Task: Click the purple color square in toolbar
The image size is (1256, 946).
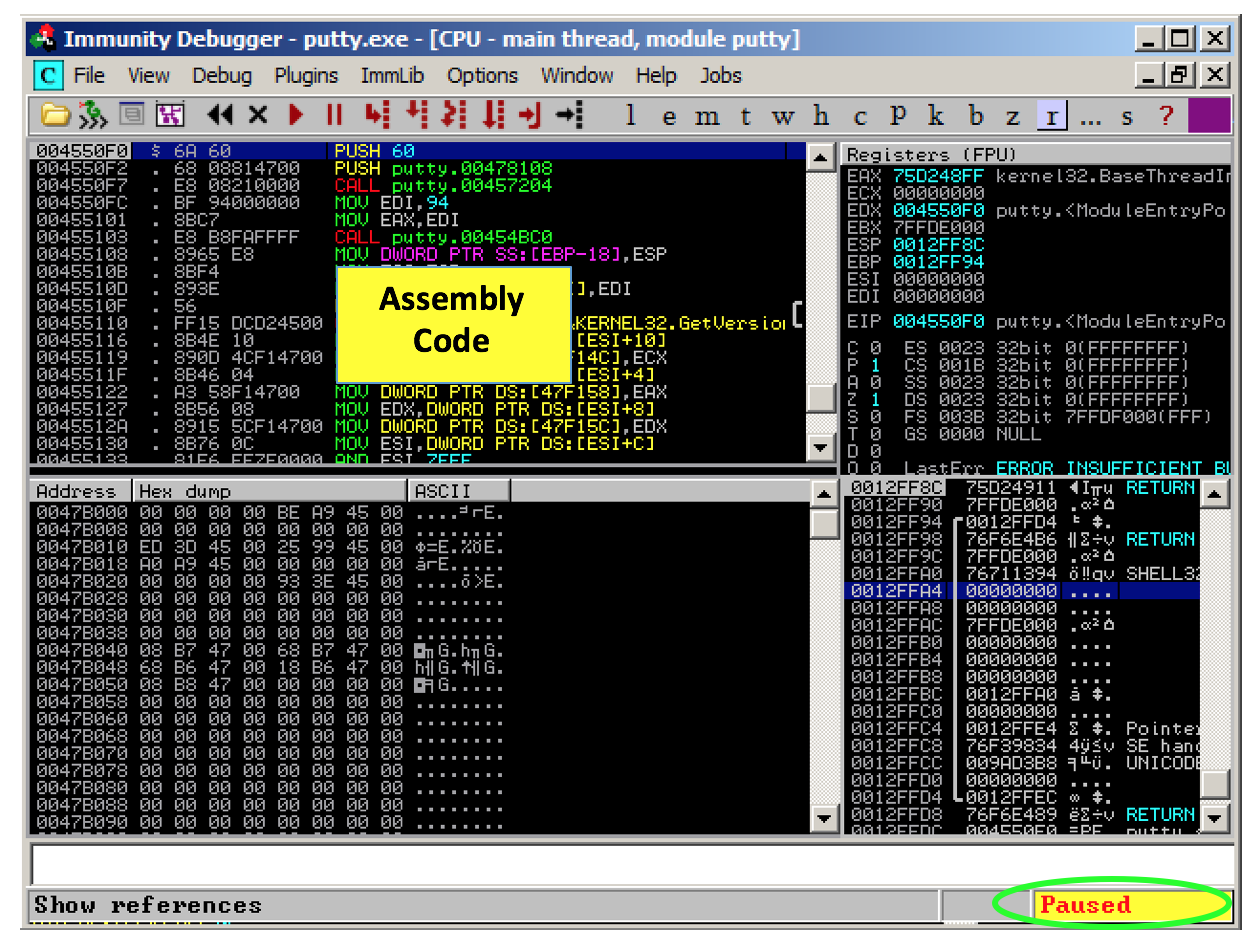Action: tap(1209, 116)
